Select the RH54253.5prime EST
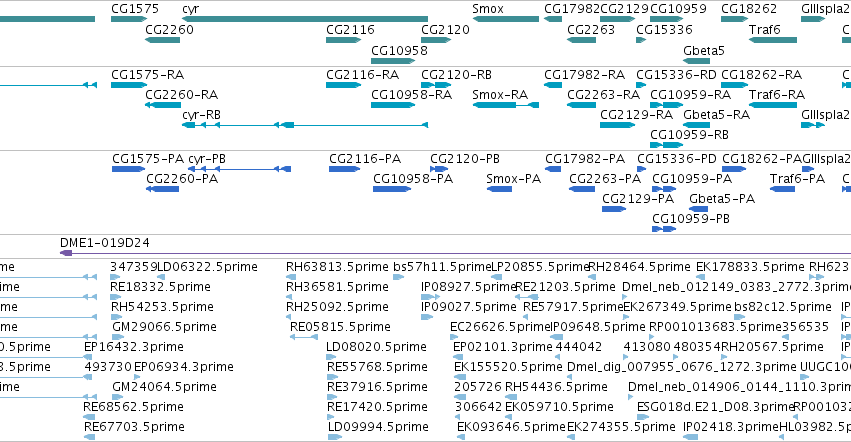Image resolution: width=851 pixels, height=442 pixels. (x=117, y=317)
